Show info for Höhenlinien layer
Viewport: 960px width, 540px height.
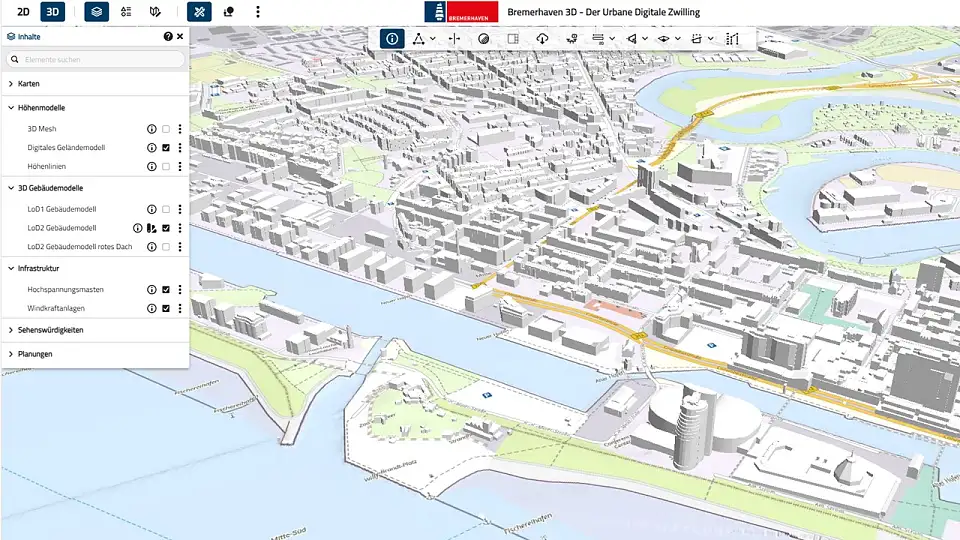click(151, 167)
